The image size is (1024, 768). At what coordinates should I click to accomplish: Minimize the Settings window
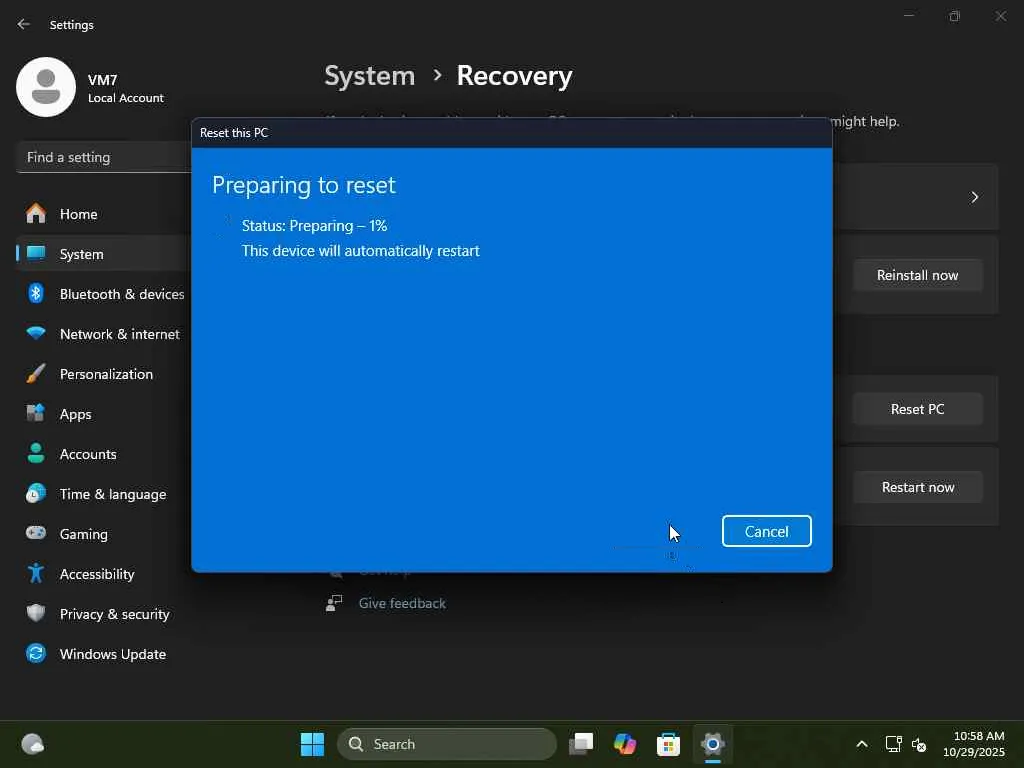[908, 16]
